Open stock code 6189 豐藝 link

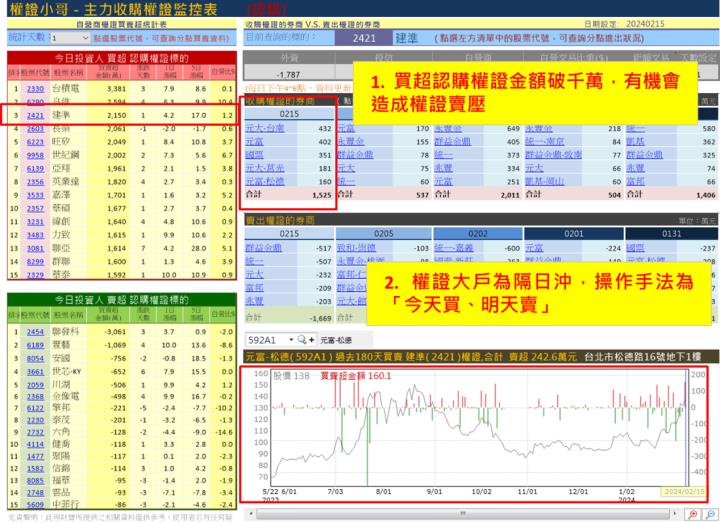[35, 345]
